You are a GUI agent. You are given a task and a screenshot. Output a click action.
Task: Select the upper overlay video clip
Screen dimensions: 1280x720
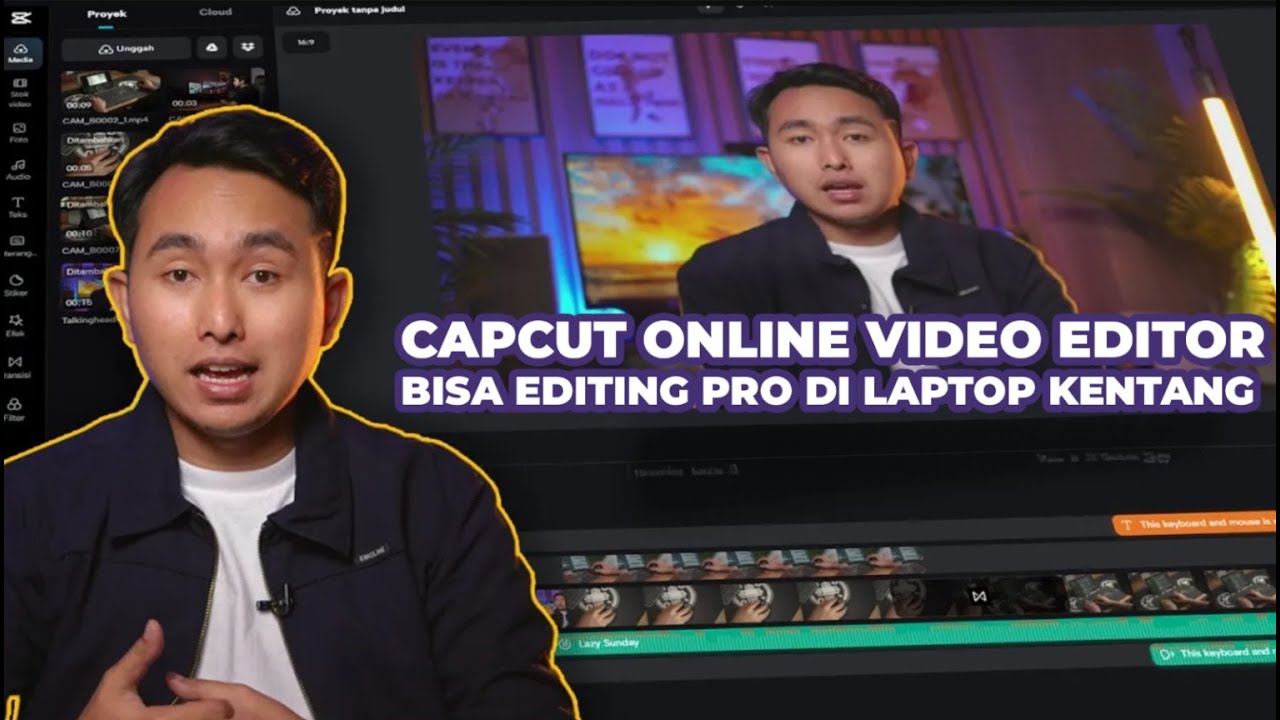click(x=740, y=563)
